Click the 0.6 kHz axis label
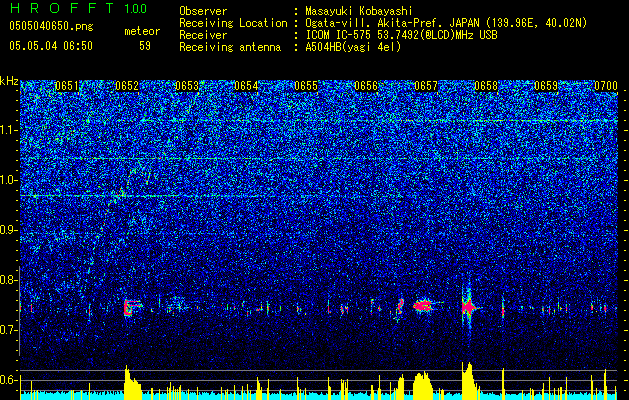 (9, 380)
